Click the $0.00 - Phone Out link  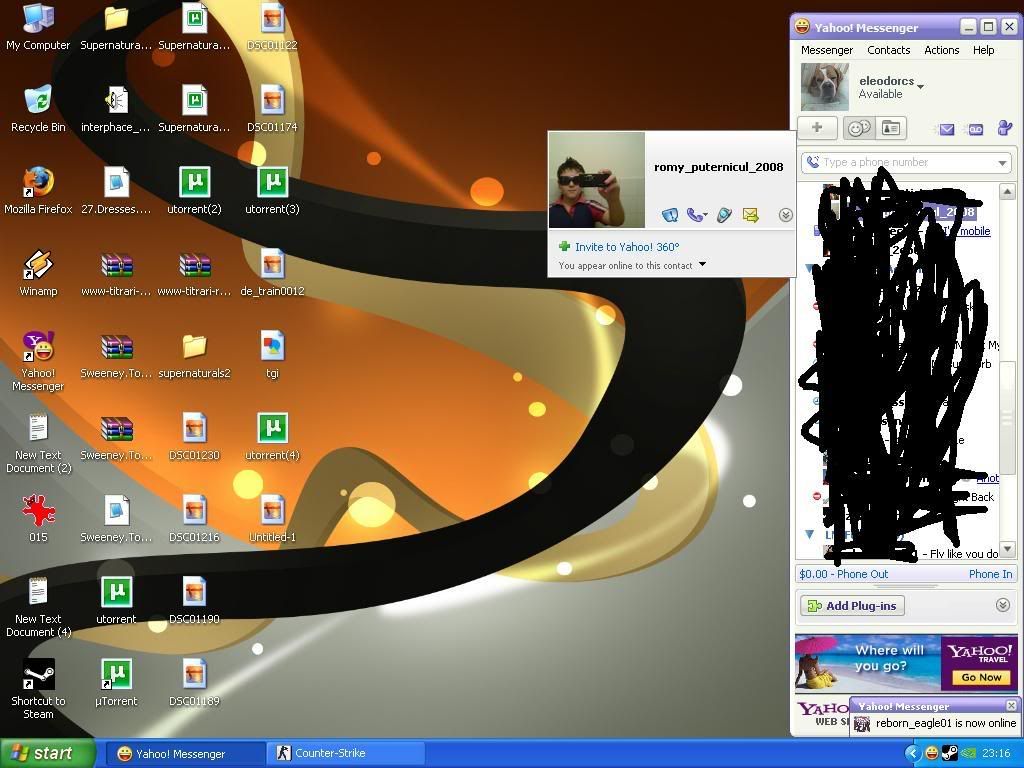coord(844,574)
